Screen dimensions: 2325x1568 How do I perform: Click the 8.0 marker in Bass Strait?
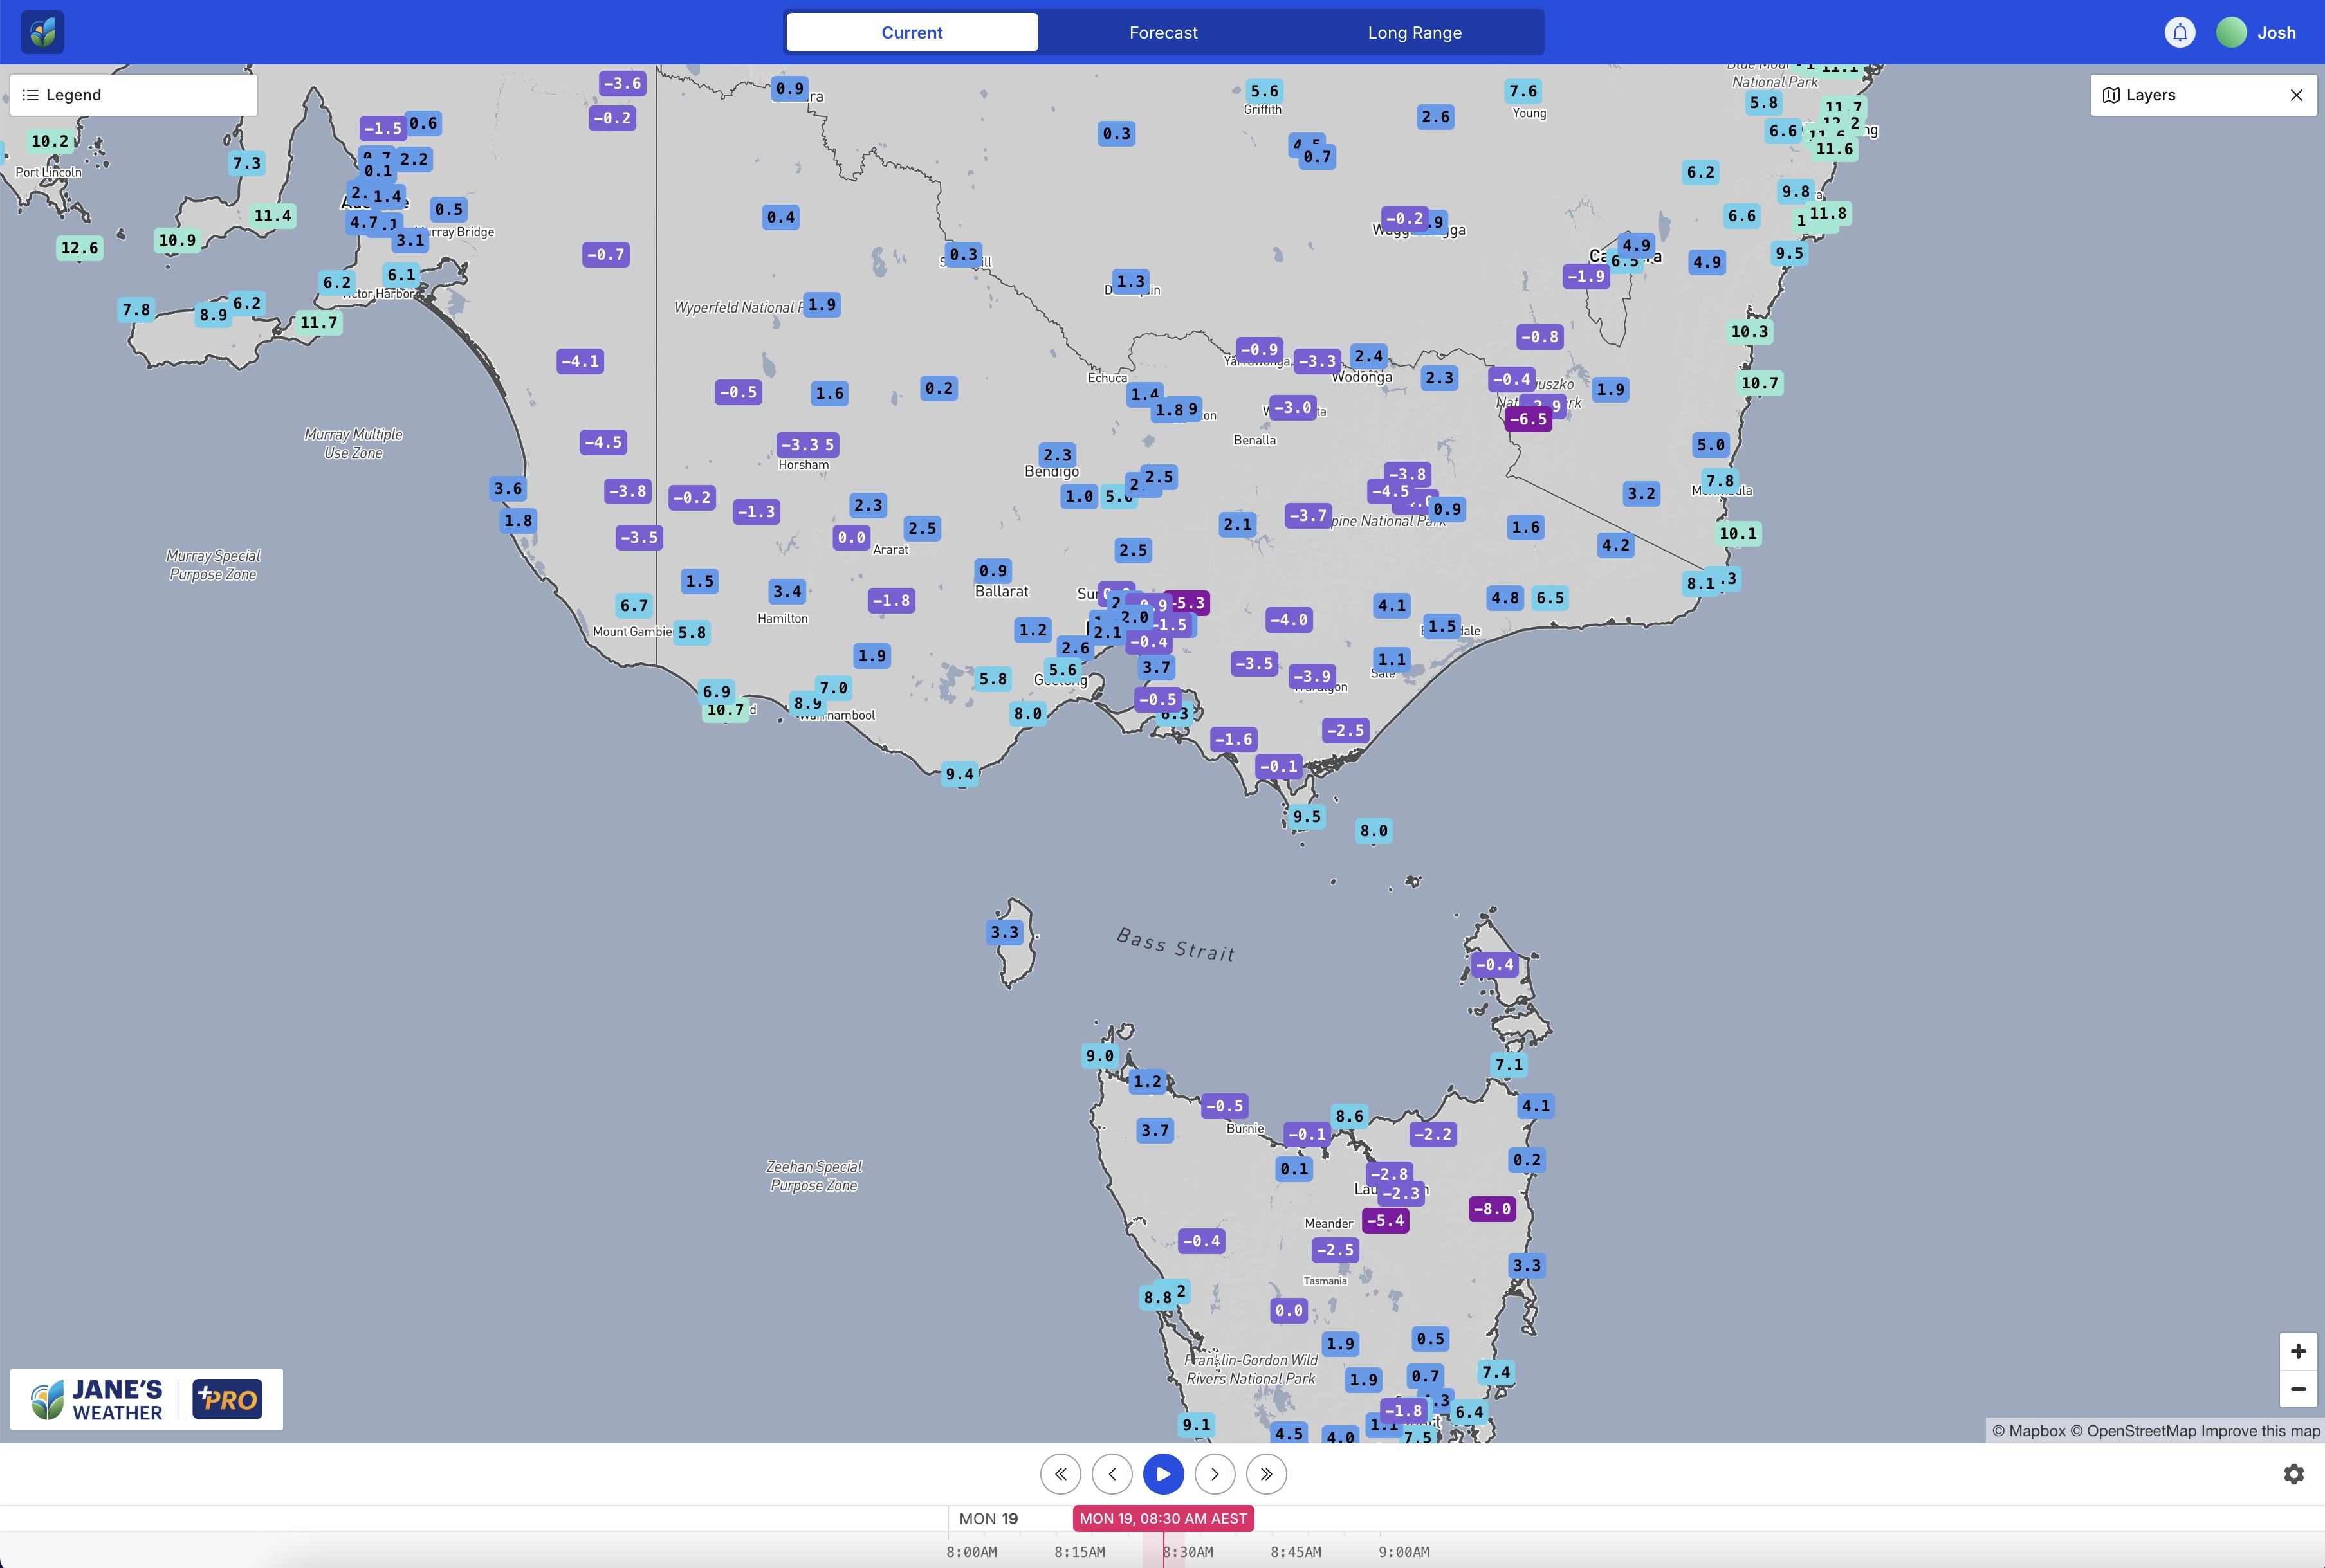coord(1374,831)
